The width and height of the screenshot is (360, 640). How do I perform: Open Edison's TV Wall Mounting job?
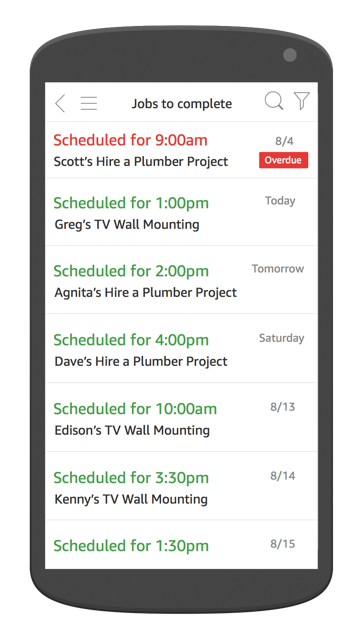tap(181, 418)
